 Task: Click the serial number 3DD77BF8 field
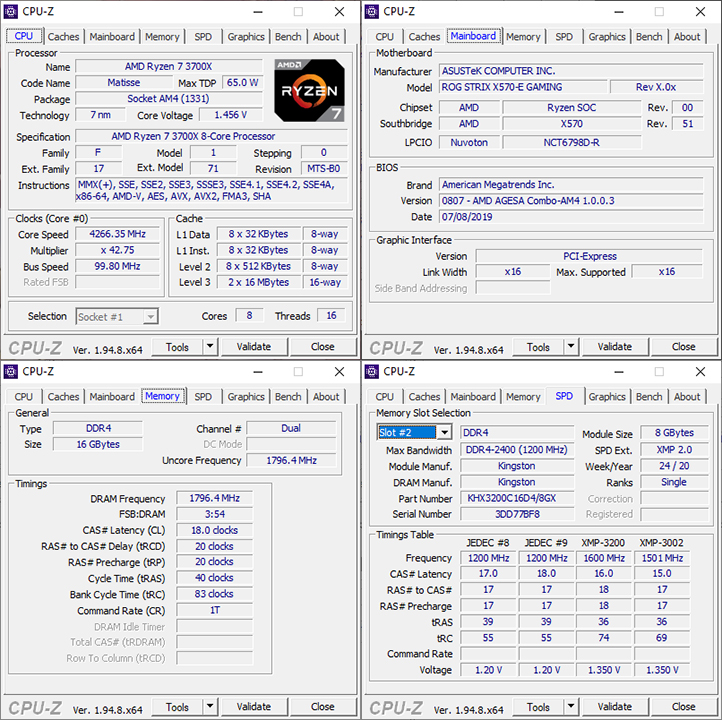click(517, 514)
